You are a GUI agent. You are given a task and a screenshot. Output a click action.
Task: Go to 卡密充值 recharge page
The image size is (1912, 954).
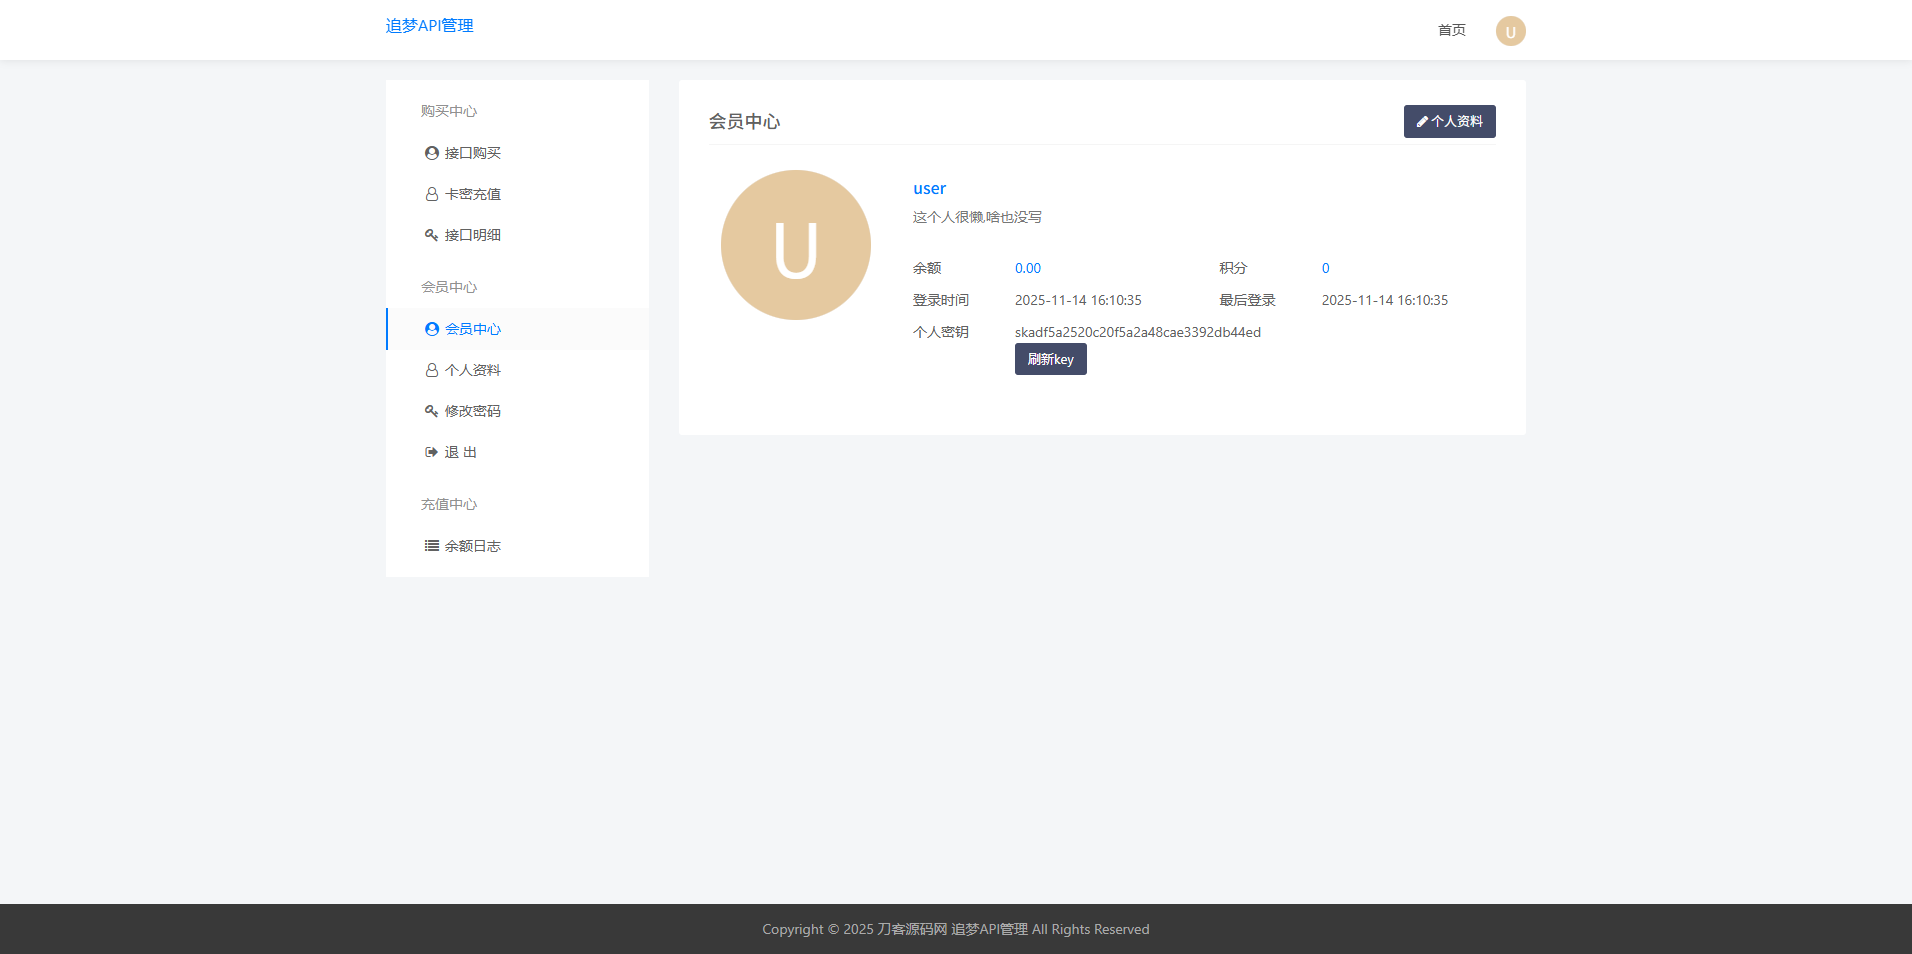click(472, 194)
